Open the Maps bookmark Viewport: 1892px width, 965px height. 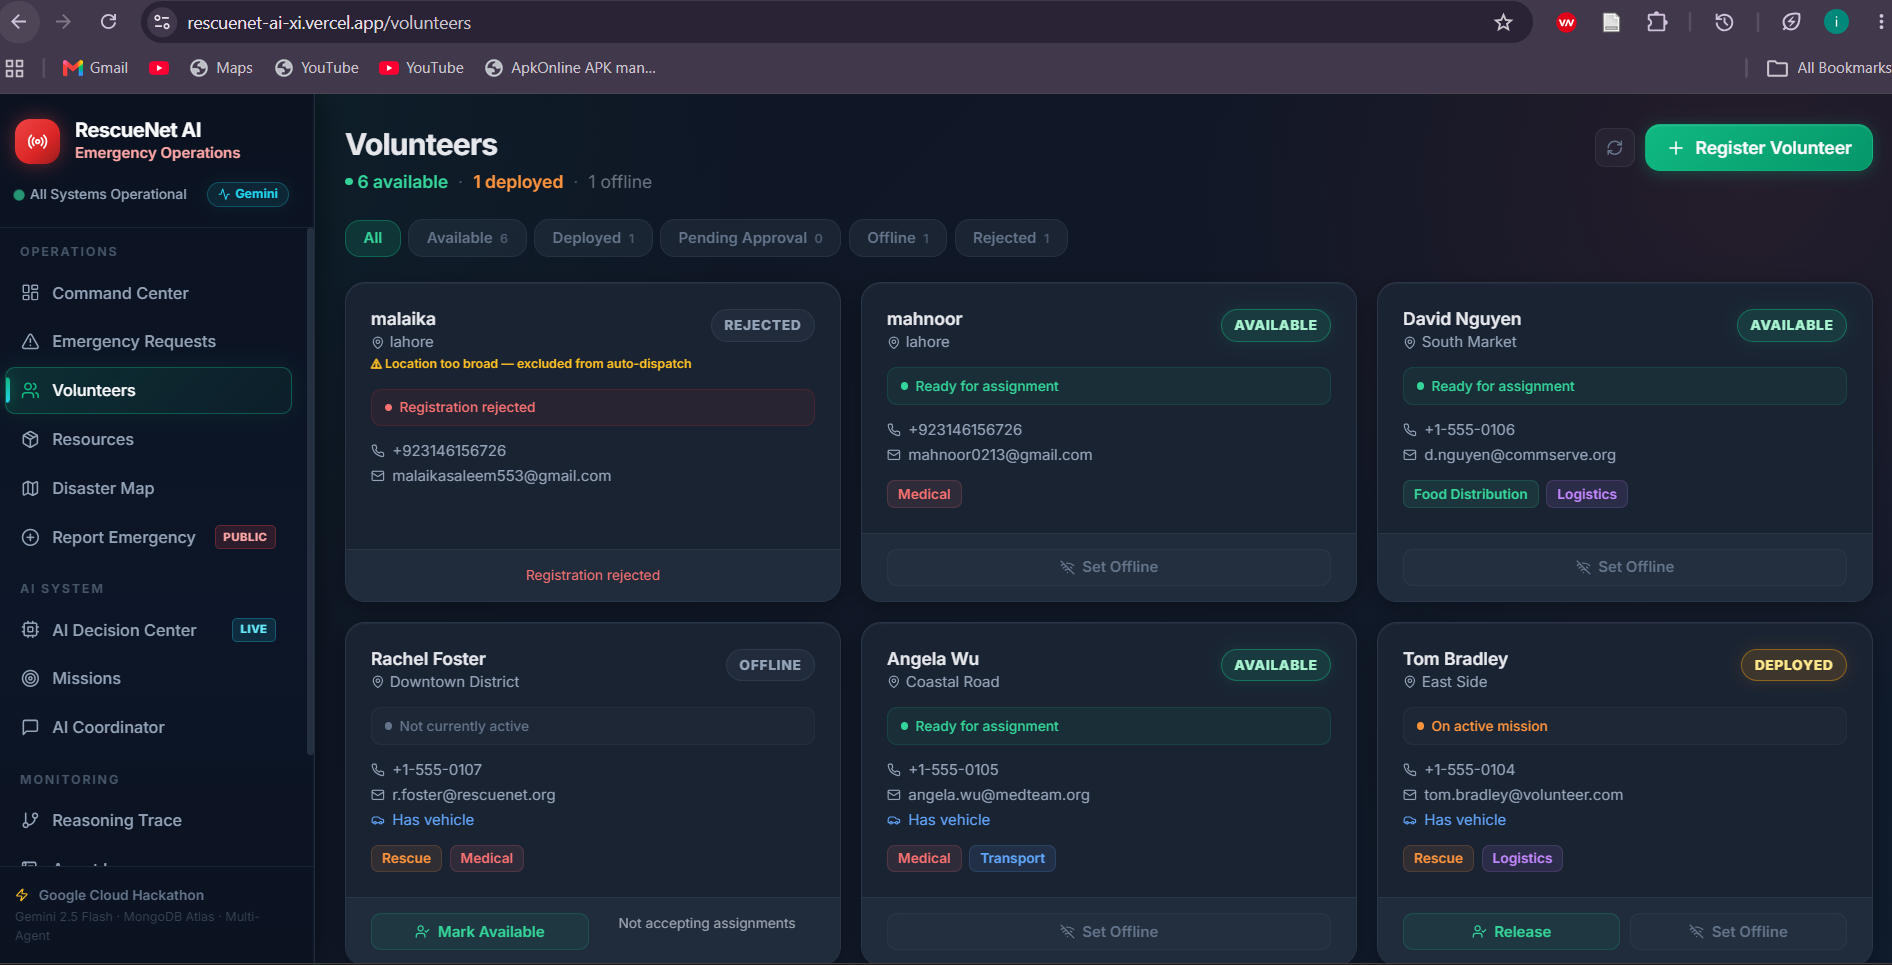tap(221, 68)
